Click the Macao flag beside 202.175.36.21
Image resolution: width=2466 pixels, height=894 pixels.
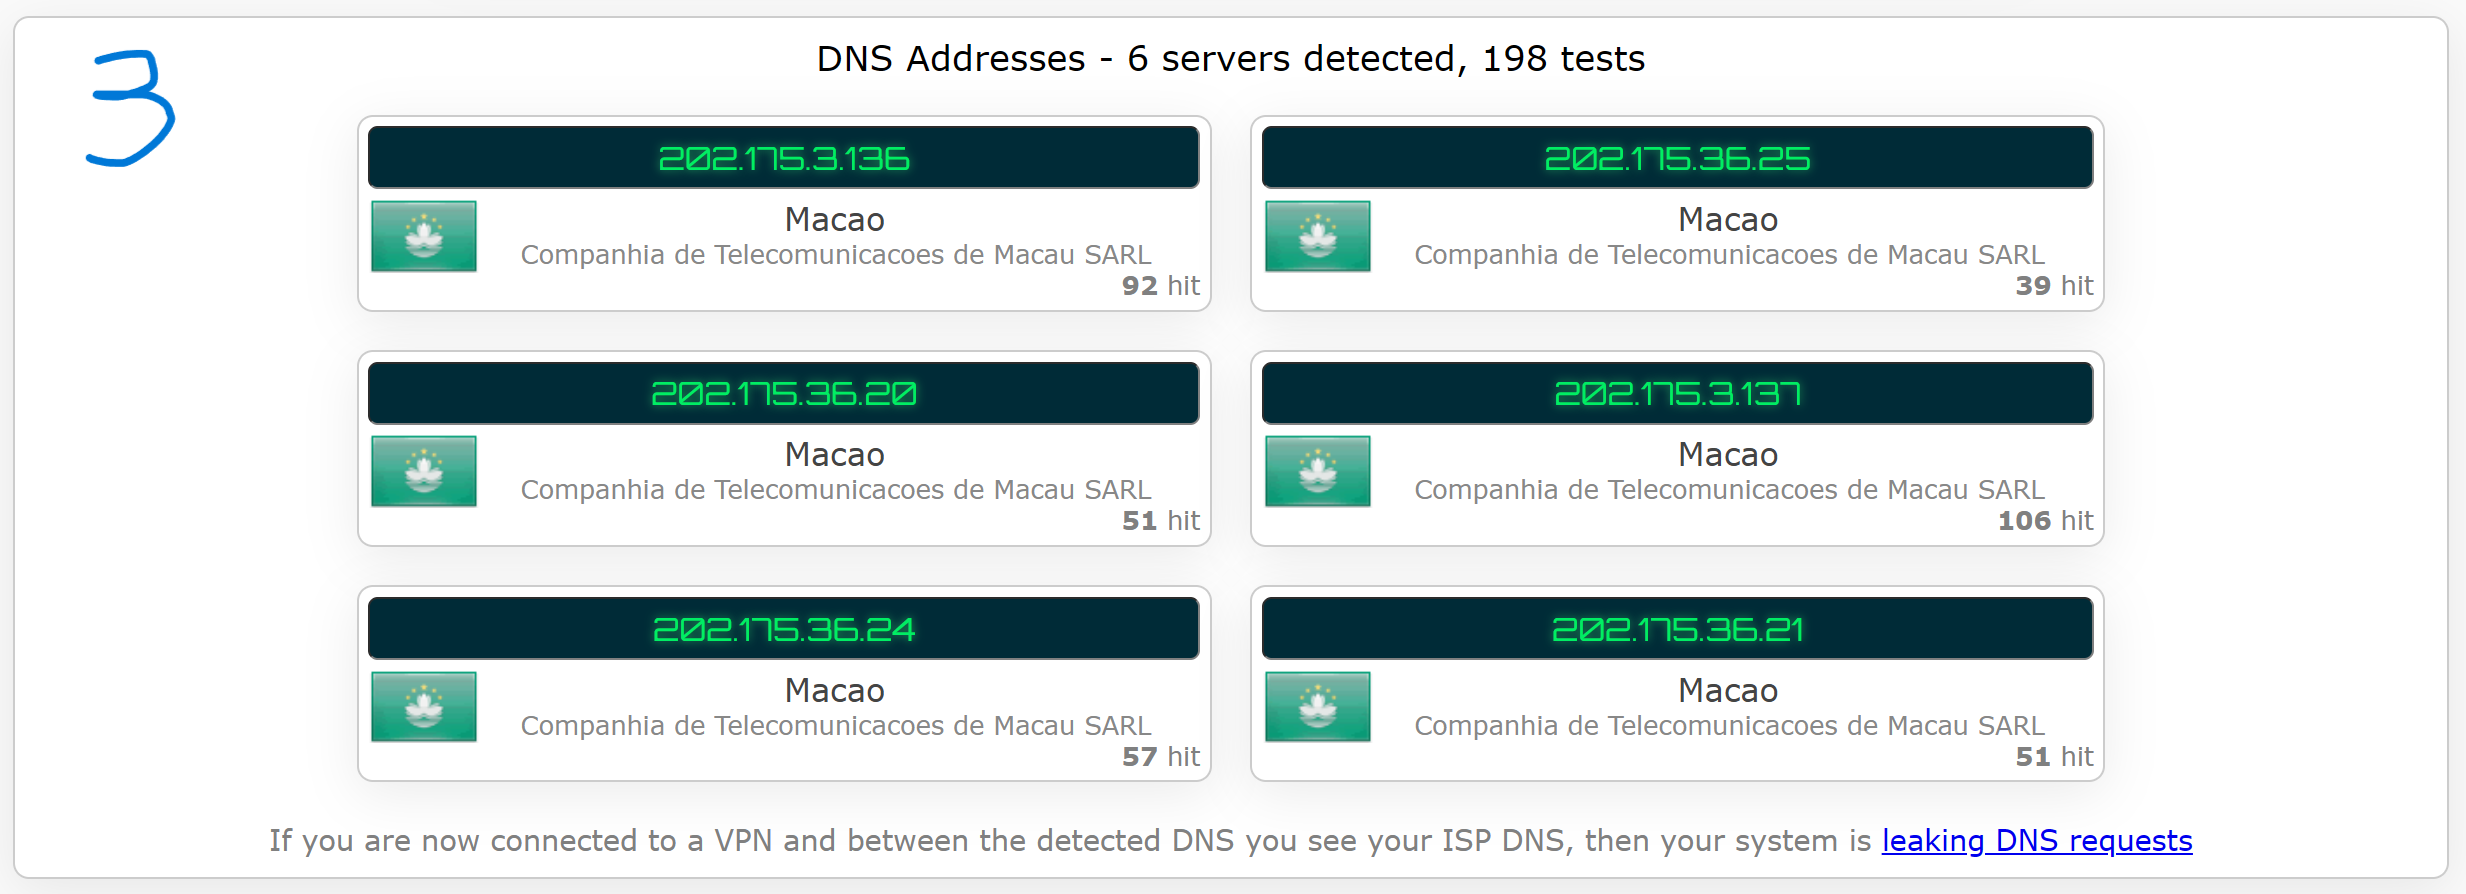click(x=1317, y=707)
